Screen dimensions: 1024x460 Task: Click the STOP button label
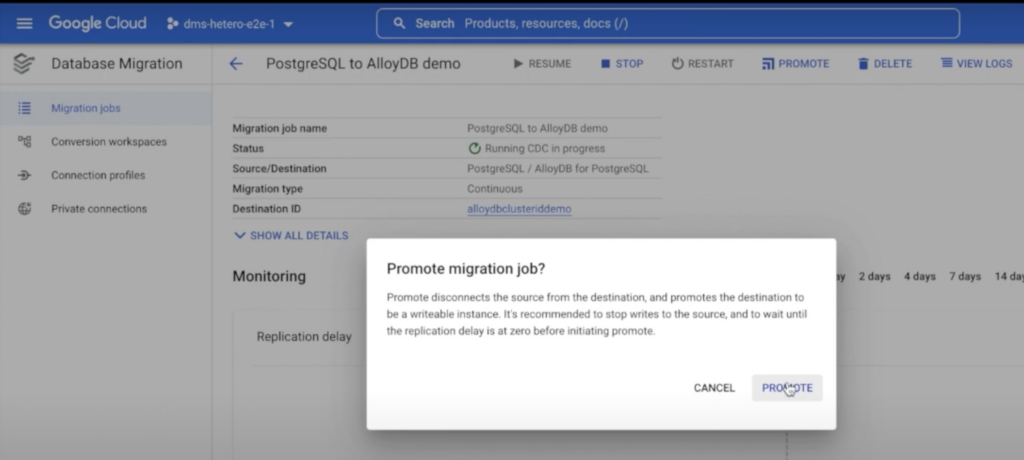pos(630,64)
